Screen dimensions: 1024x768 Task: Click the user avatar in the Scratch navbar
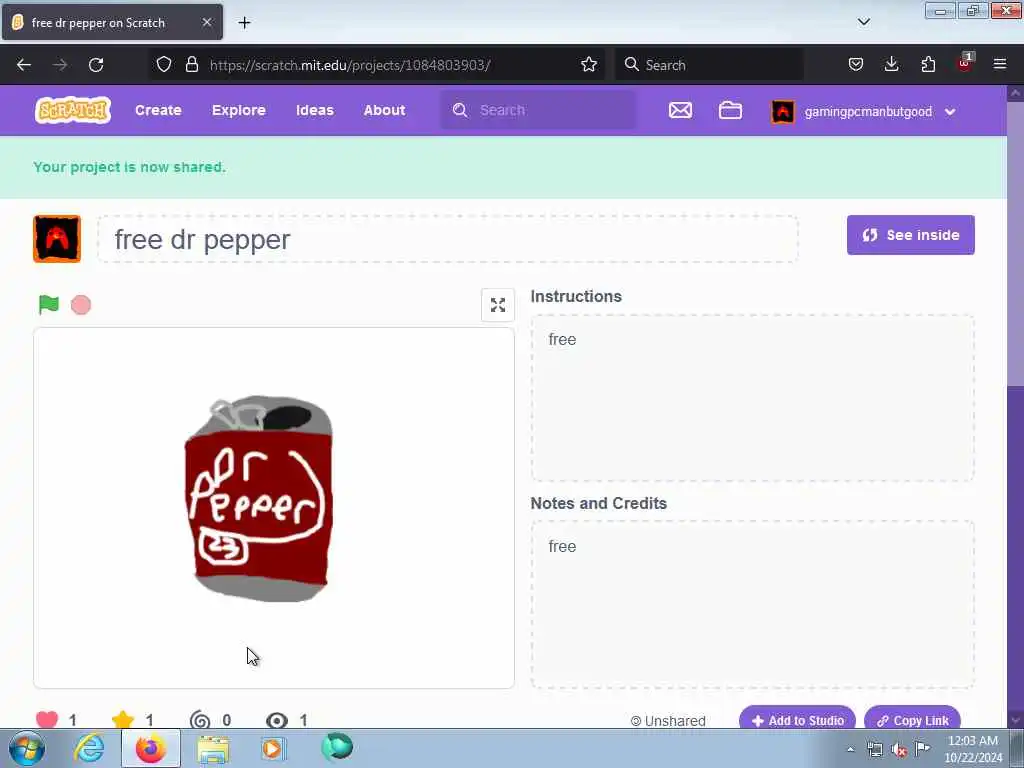pyautogui.click(x=782, y=112)
